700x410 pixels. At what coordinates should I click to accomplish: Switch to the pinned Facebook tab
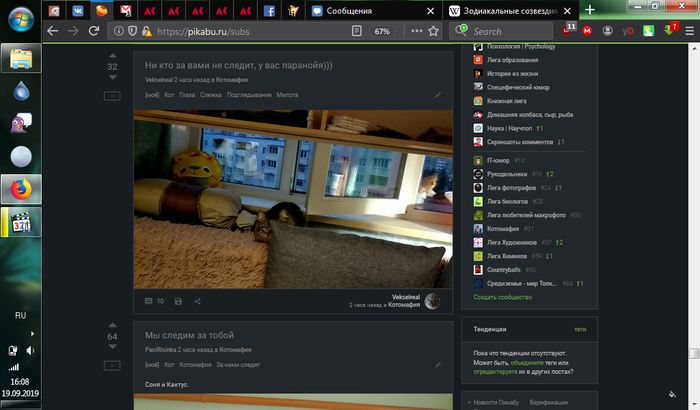[269, 11]
